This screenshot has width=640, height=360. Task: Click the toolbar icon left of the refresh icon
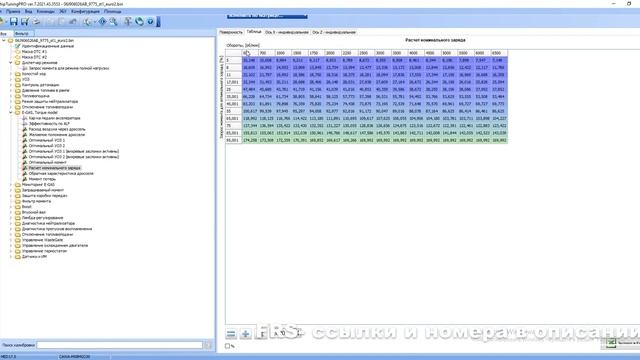tap(128, 21)
